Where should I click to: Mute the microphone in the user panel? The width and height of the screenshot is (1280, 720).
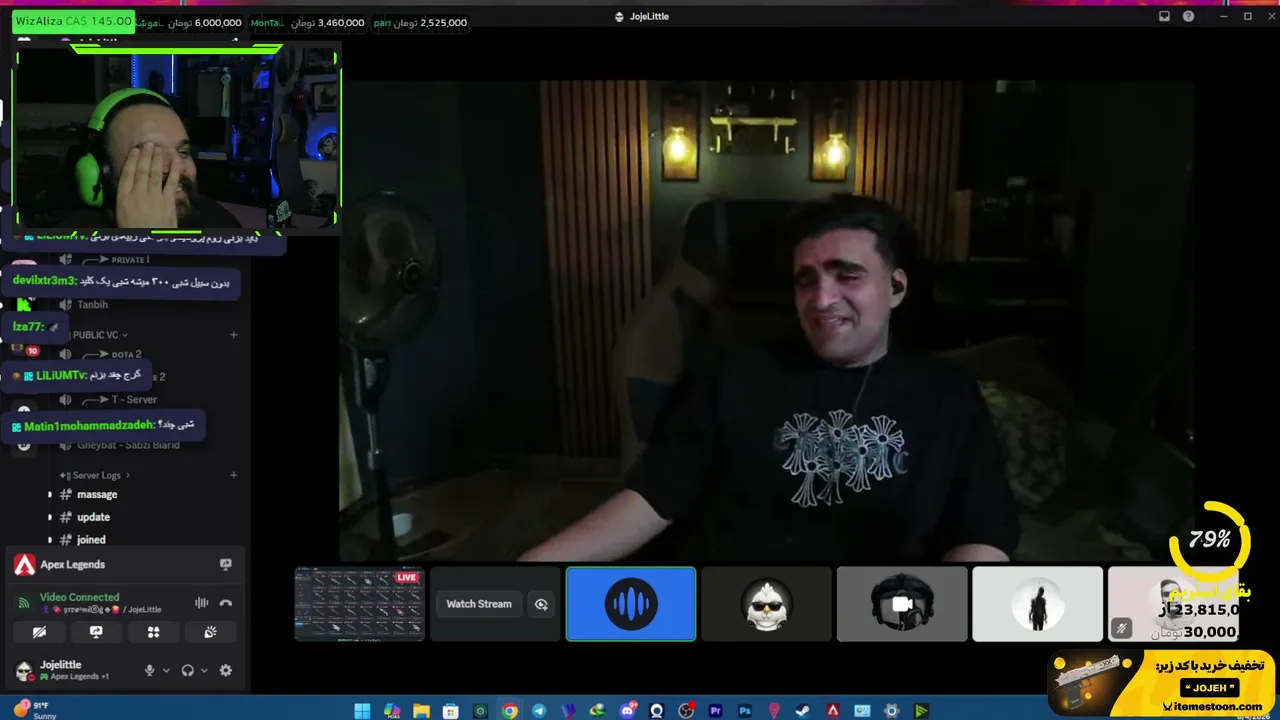click(150, 671)
